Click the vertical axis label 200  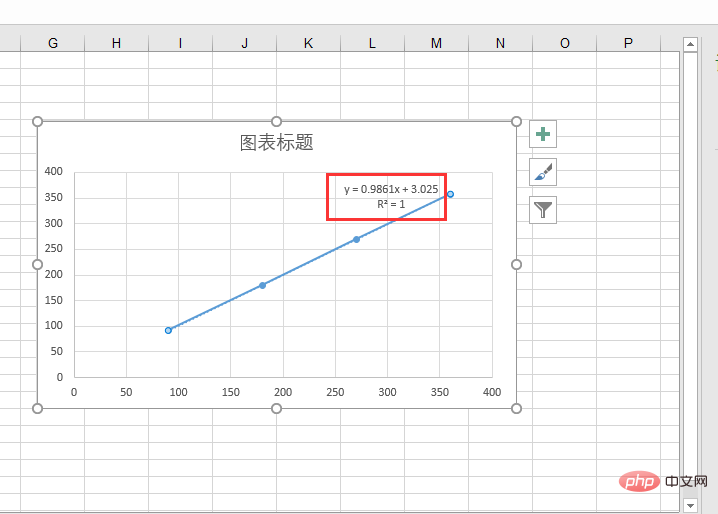tap(54, 274)
